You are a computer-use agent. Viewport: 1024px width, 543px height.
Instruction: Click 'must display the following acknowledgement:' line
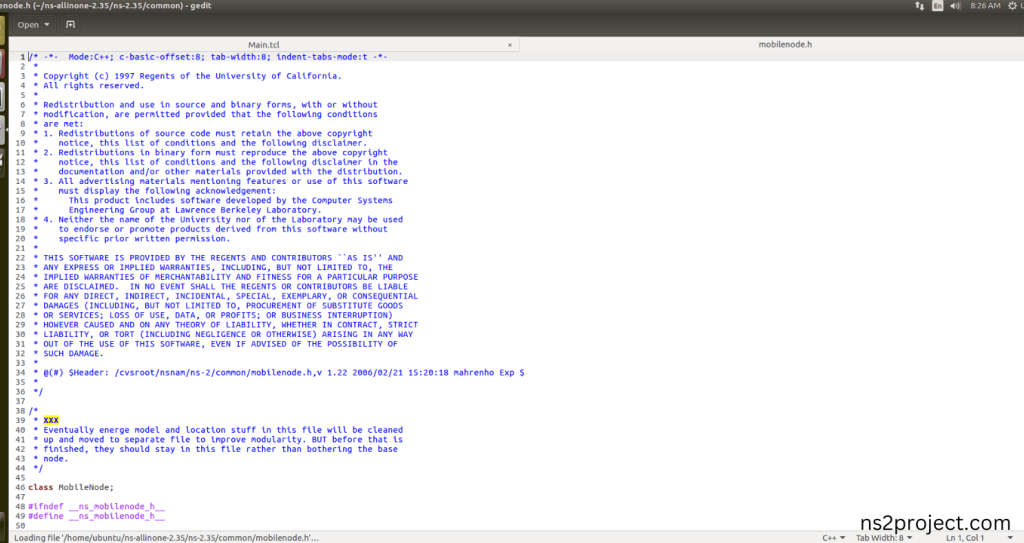(x=167, y=191)
